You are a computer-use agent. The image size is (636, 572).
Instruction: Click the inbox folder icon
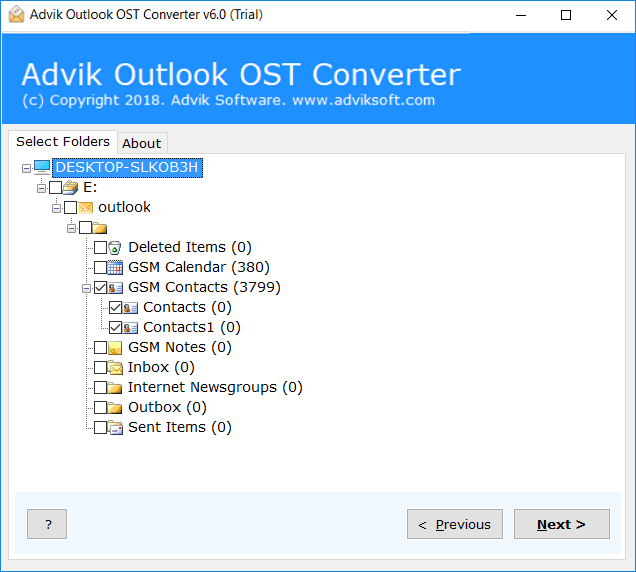(x=115, y=368)
